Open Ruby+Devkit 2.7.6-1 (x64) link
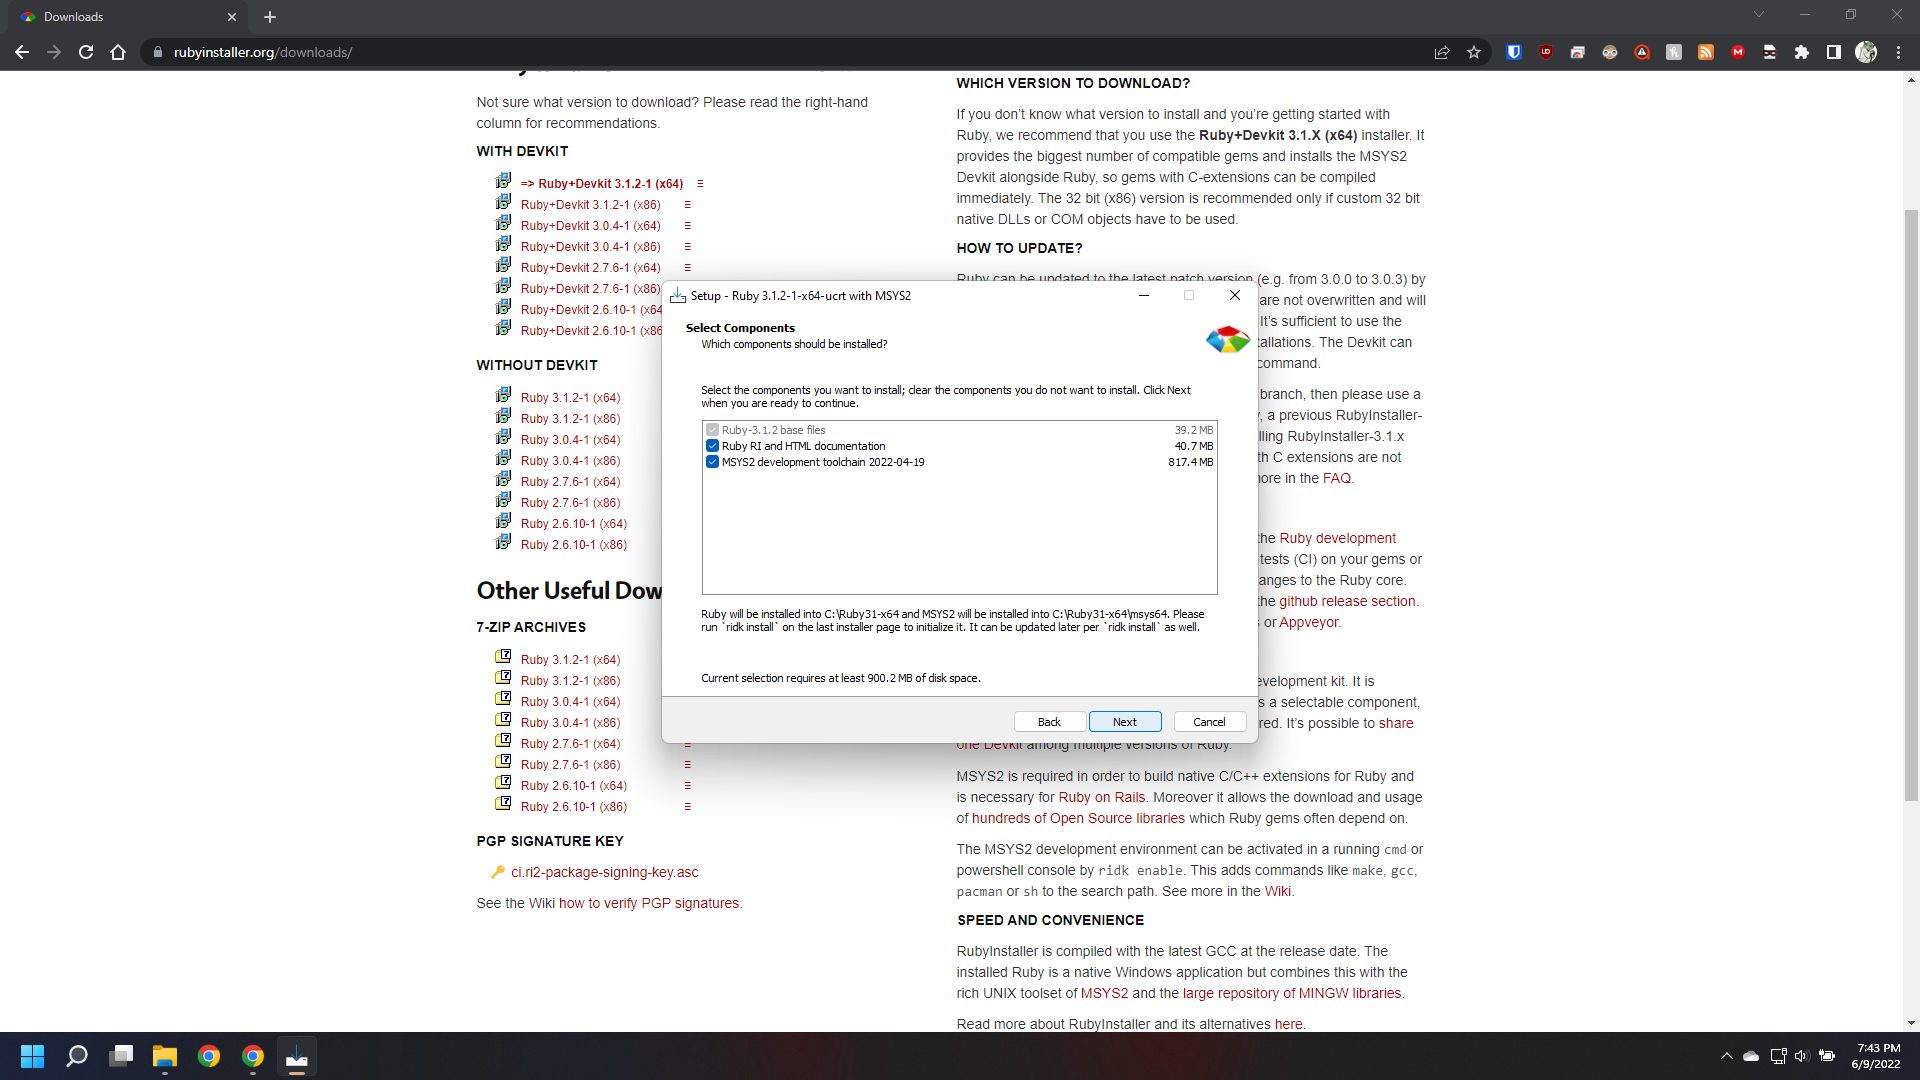Image resolution: width=1920 pixels, height=1080 pixels. pyautogui.click(x=591, y=268)
